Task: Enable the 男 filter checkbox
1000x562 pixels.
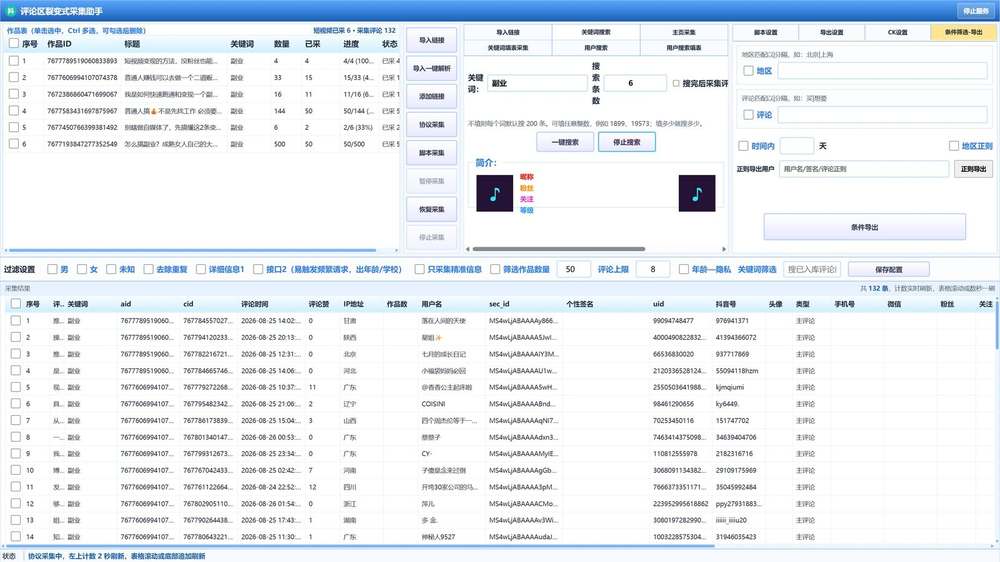Action: [52, 269]
